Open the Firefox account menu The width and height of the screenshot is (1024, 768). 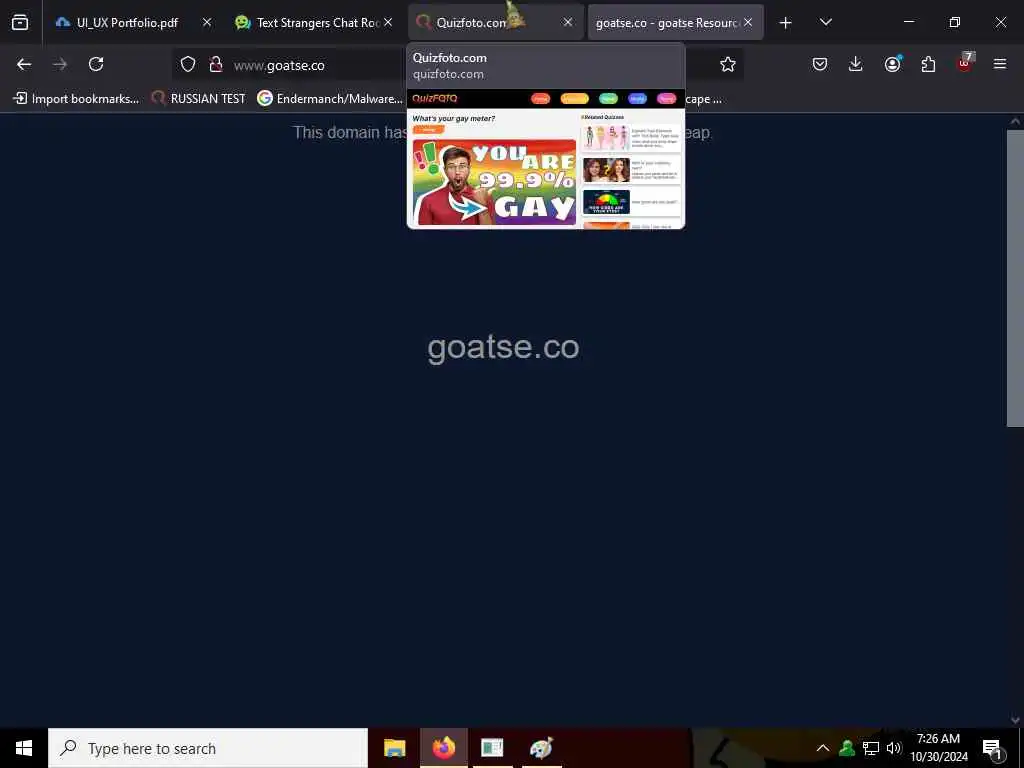click(892, 64)
